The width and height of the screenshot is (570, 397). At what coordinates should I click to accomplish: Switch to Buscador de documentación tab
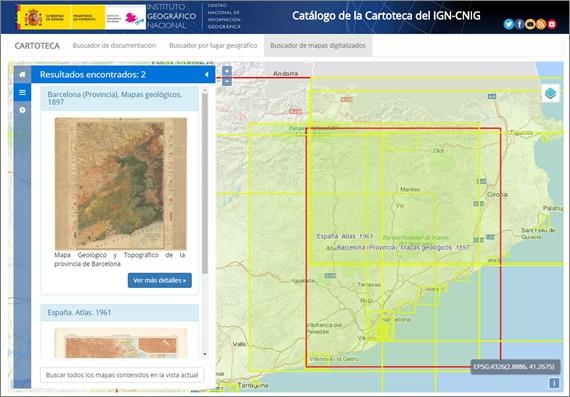tap(114, 45)
